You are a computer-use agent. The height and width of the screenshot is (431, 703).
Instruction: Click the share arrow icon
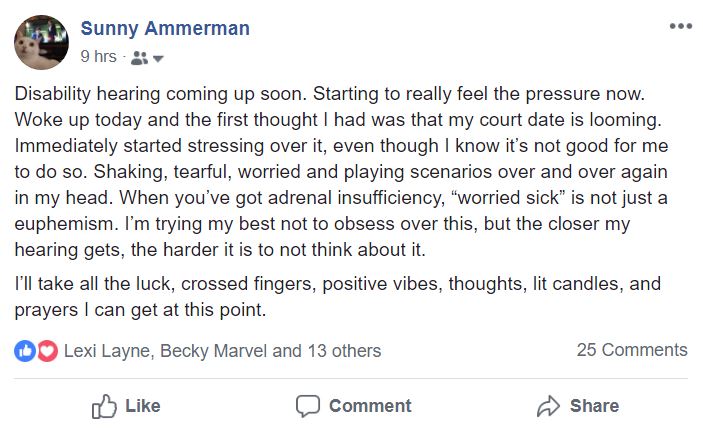click(x=547, y=405)
